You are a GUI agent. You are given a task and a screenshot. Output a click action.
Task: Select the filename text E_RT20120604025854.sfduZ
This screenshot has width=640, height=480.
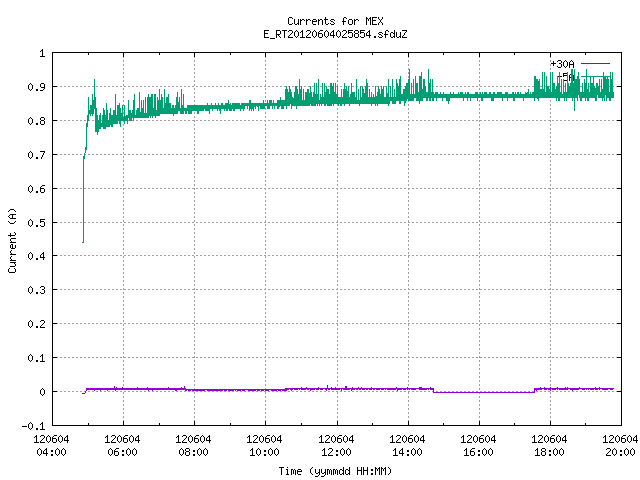335,34
